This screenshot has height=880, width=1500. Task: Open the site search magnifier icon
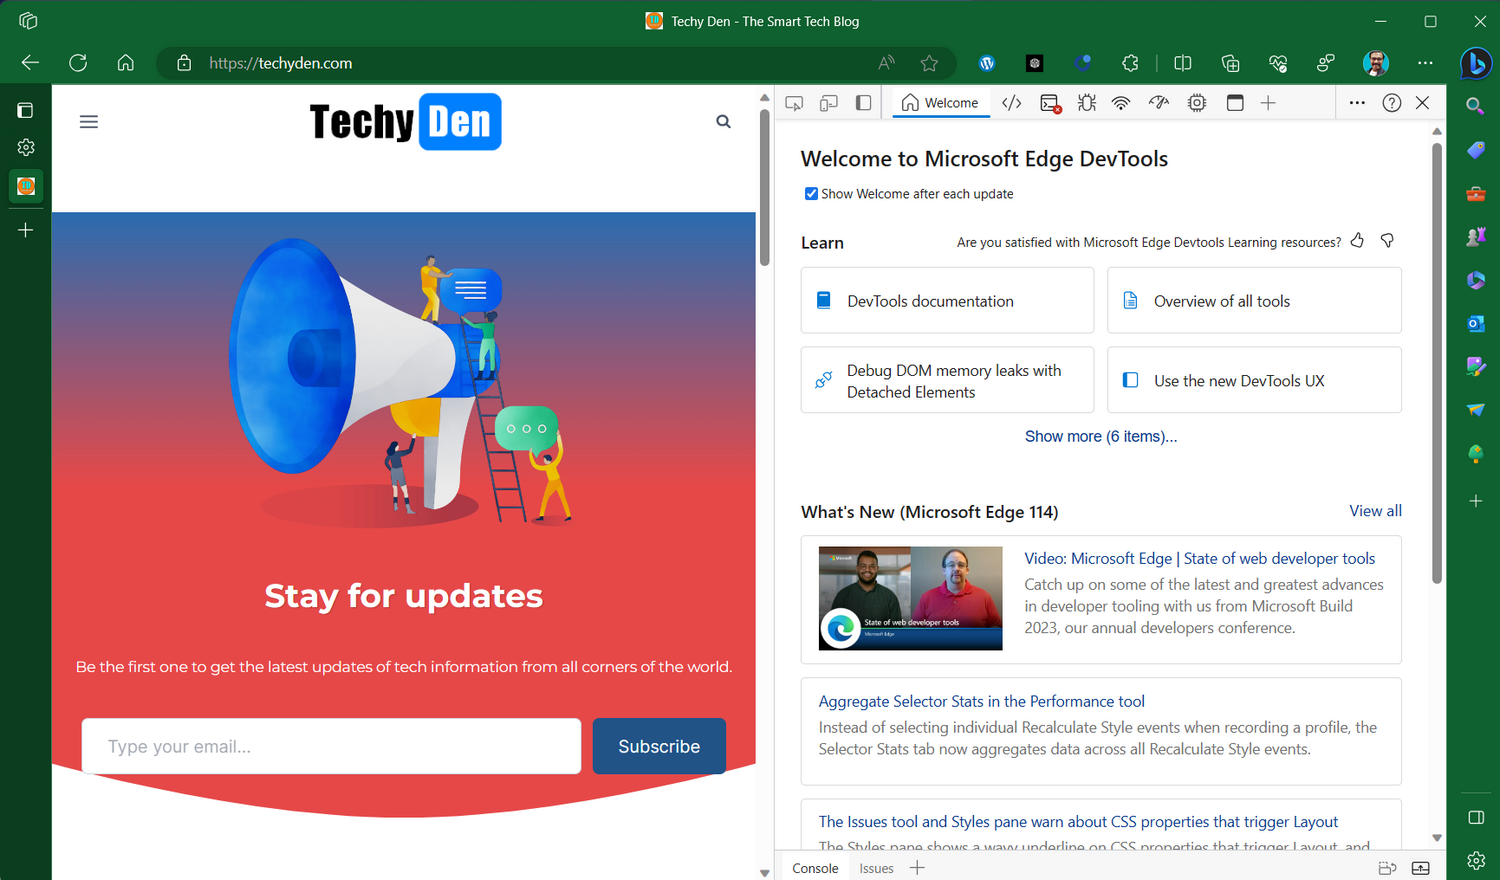[723, 122]
